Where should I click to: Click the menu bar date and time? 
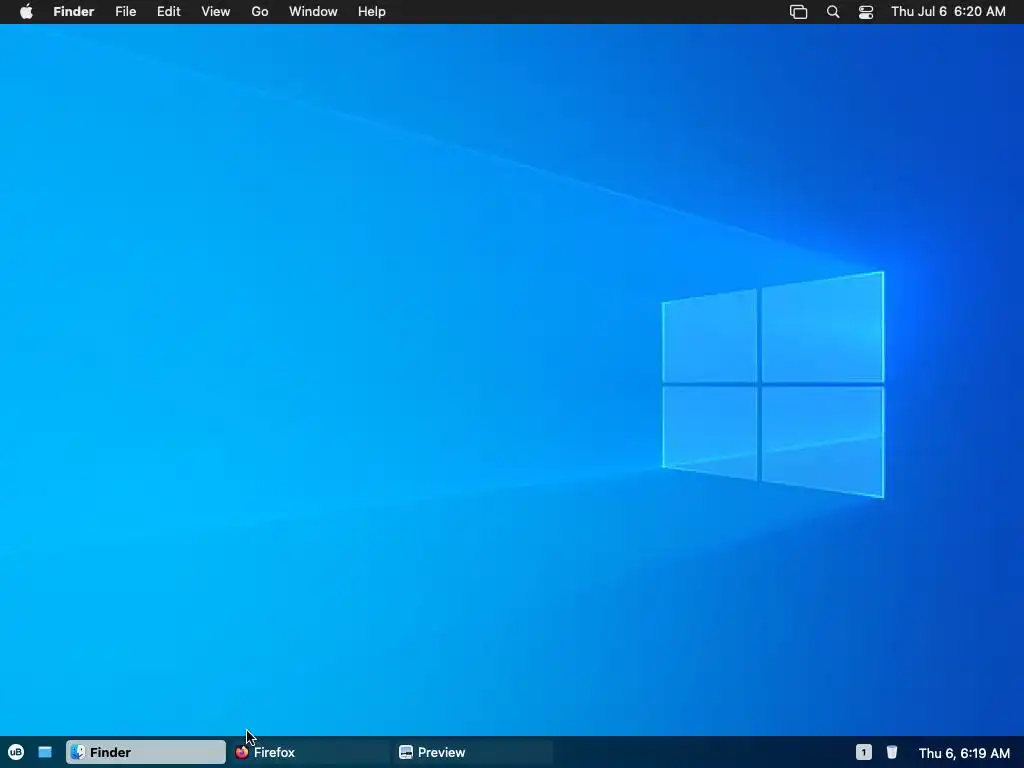(948, 12)
